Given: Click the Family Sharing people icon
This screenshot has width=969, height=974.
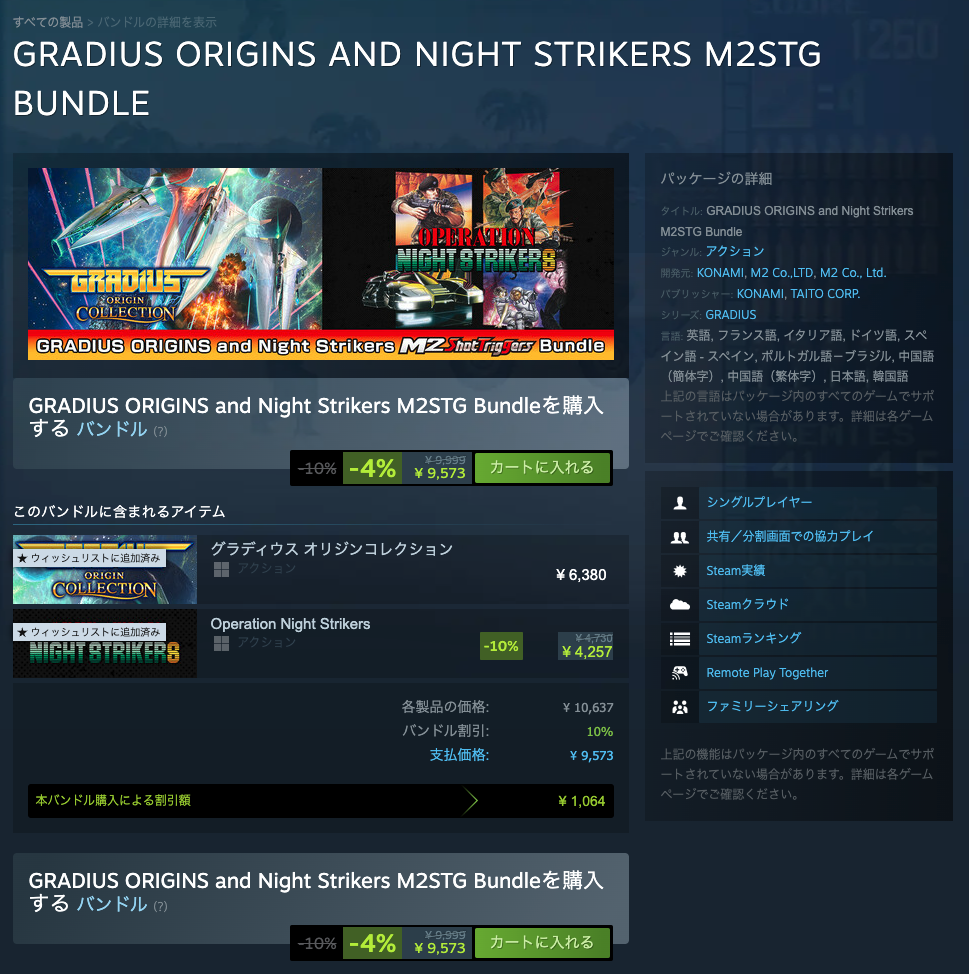Looking at the screenshot, I should [680, 706].
